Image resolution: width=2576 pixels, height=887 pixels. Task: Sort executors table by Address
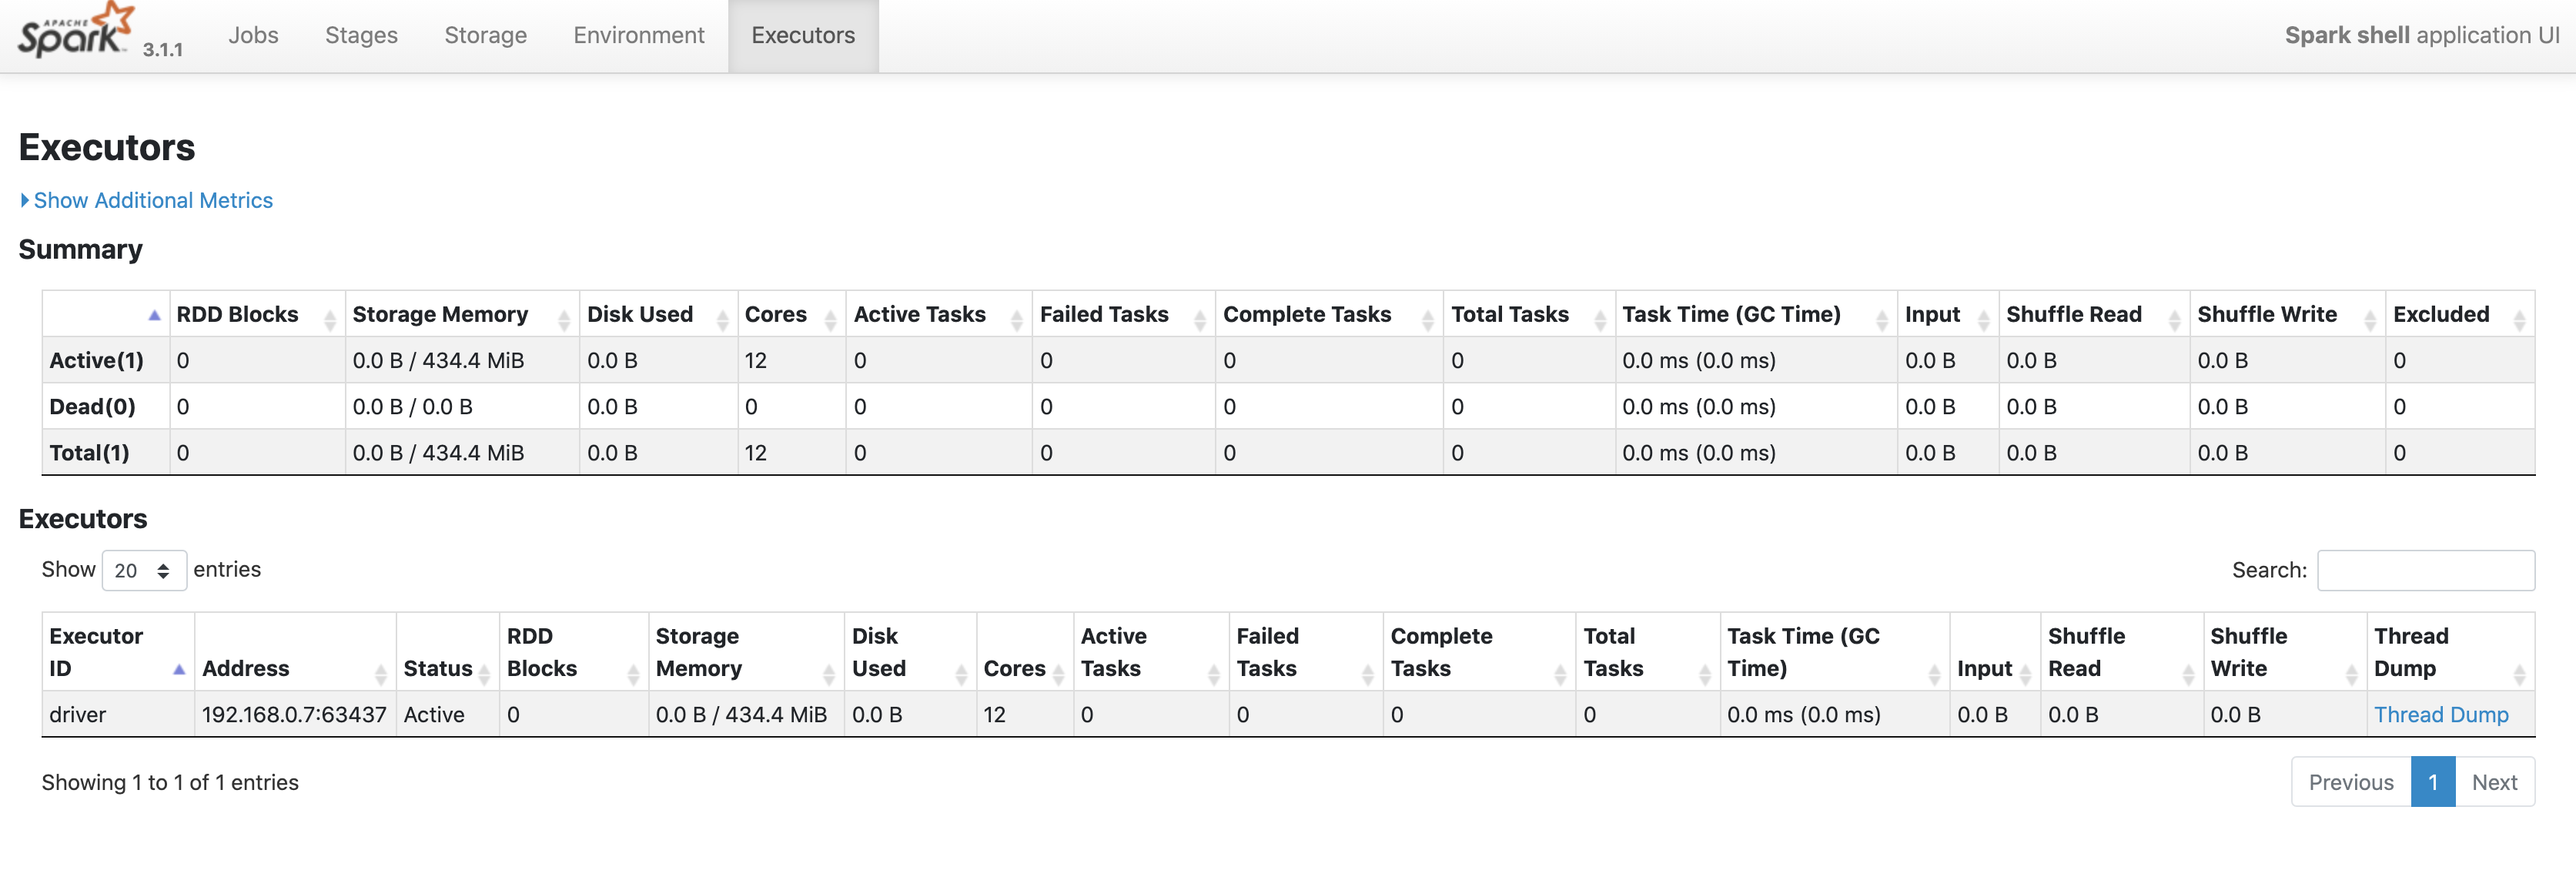pos(246,668)
